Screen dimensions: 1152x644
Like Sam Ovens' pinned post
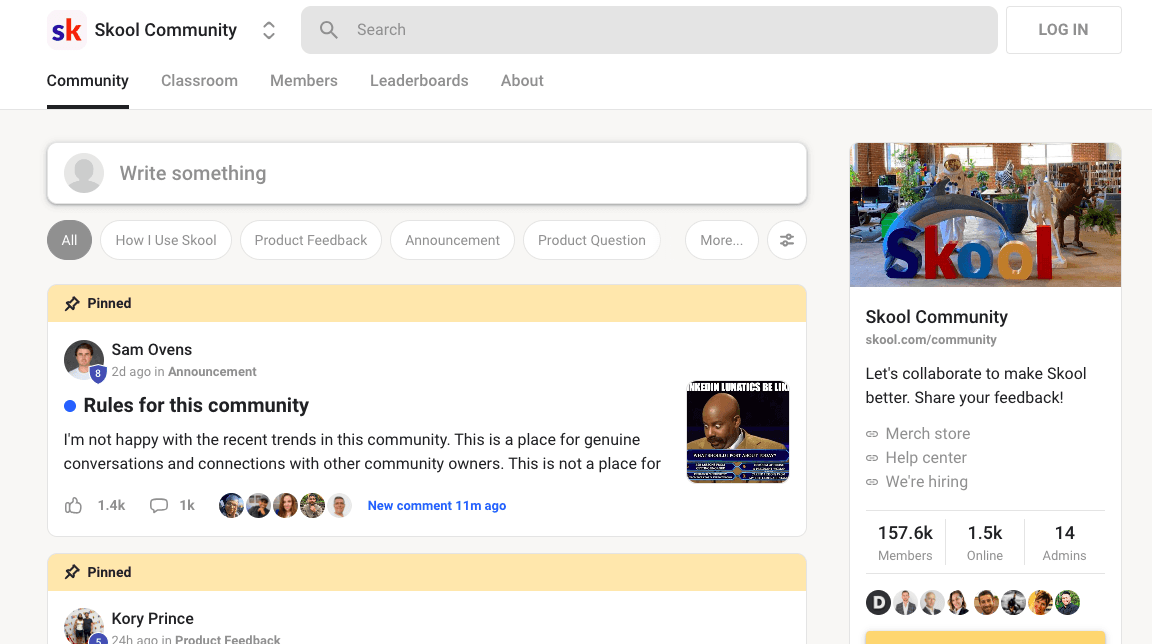73,505
